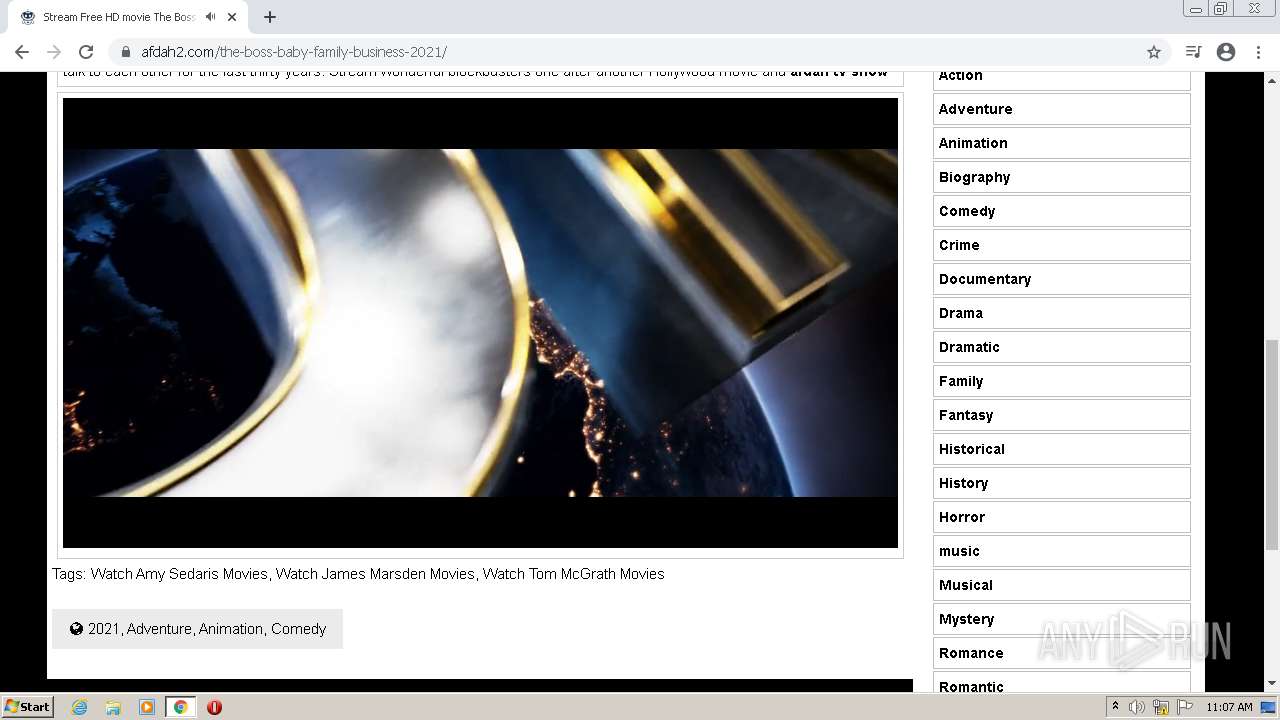Open the Action Center flag icon
The height and width of the screenshot is (720, 1280).
1185,707
